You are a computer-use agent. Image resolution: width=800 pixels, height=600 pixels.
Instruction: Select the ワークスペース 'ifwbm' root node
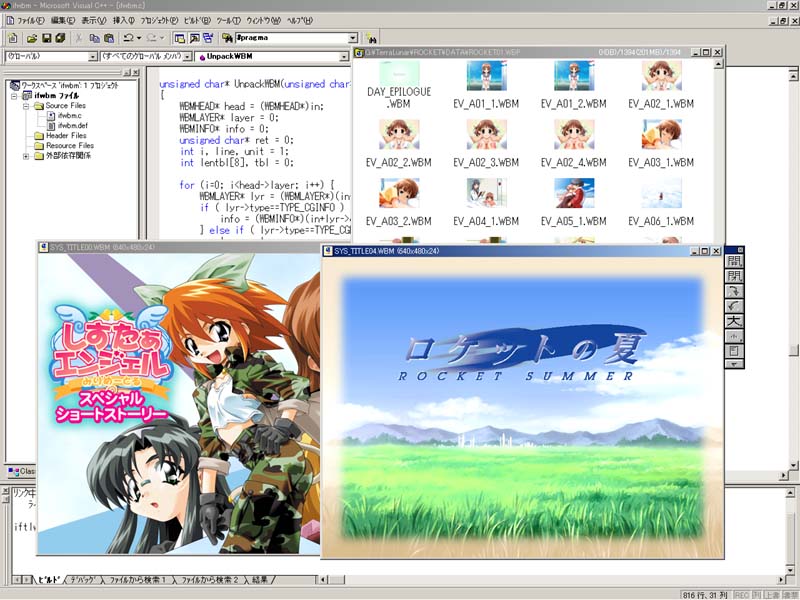point(69,85)
